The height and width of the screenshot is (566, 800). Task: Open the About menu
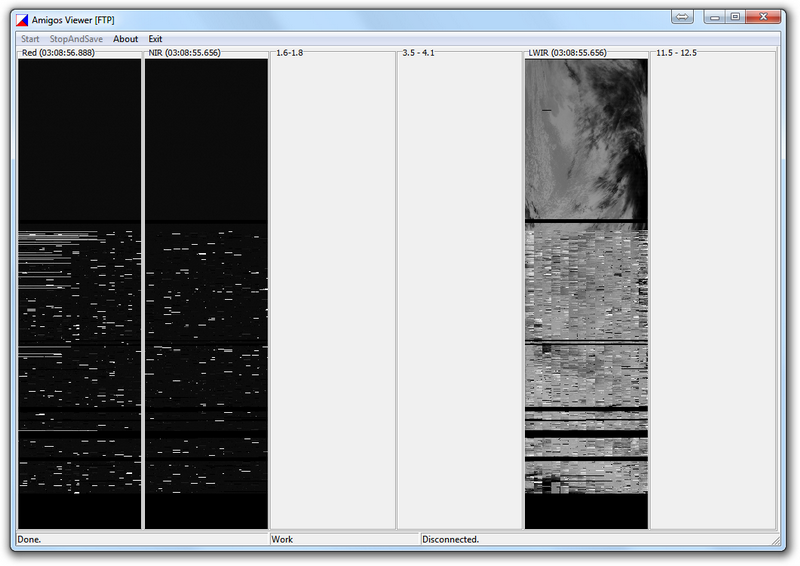pyautogui.click(x=126, y=39)
